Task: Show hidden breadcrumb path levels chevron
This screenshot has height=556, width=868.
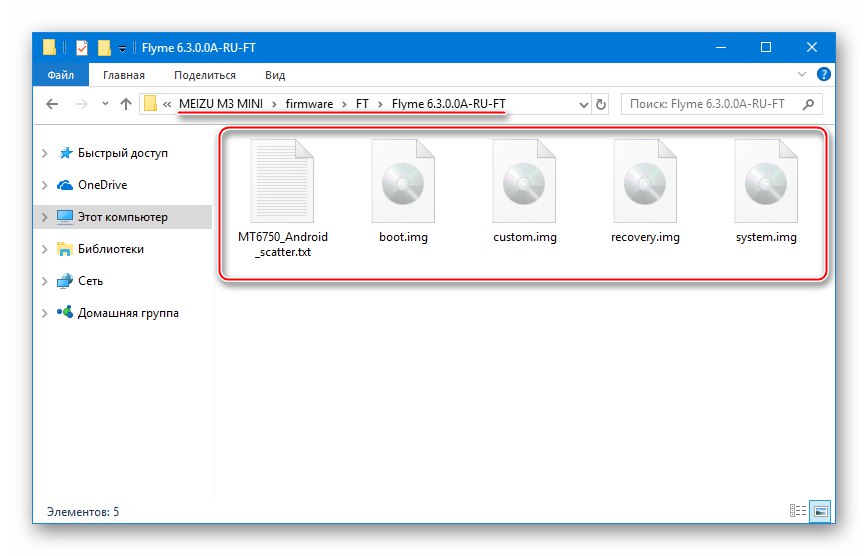Action: coord(167,104)
